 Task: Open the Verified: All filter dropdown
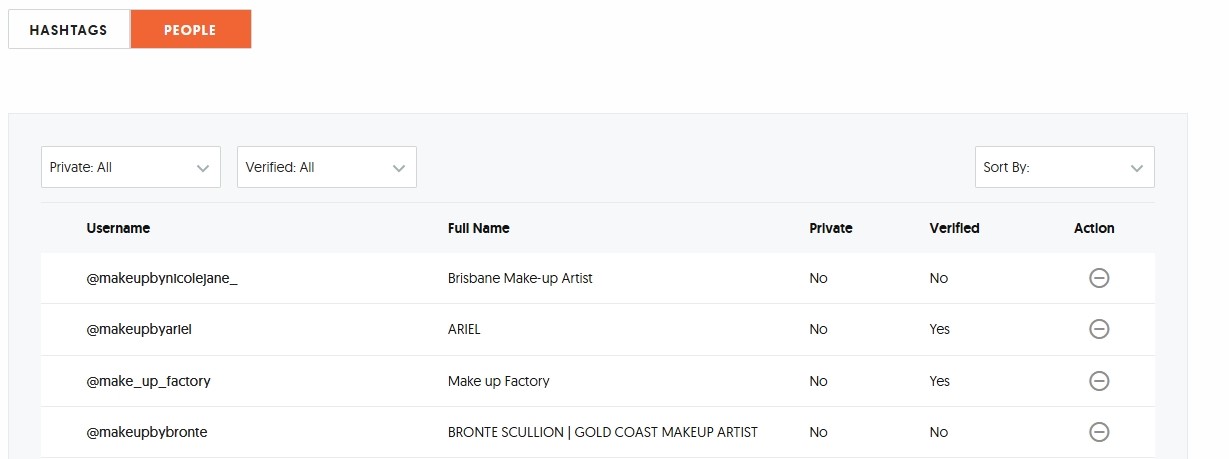(327, 167)
